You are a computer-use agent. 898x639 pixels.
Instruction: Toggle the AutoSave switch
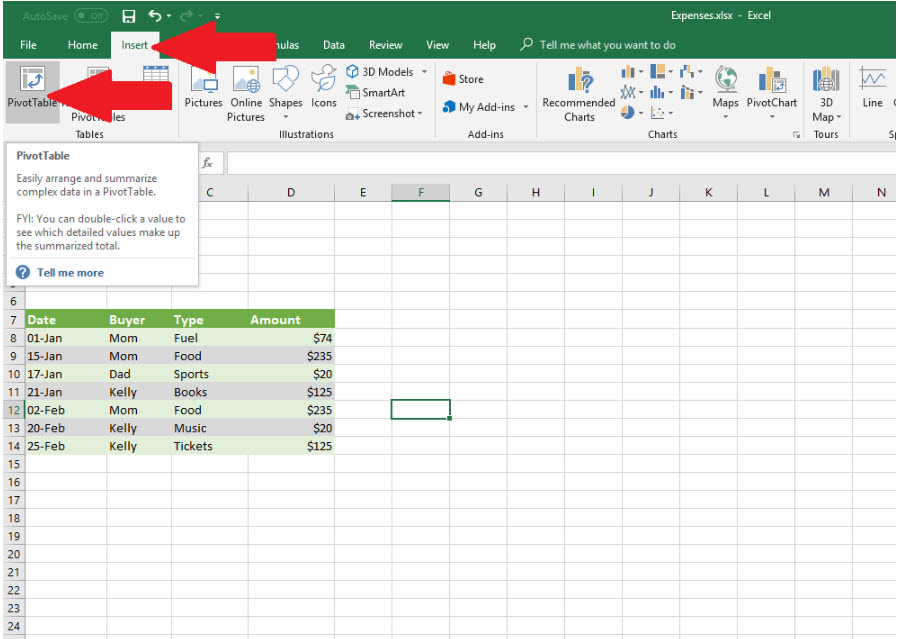click(91, 16)
